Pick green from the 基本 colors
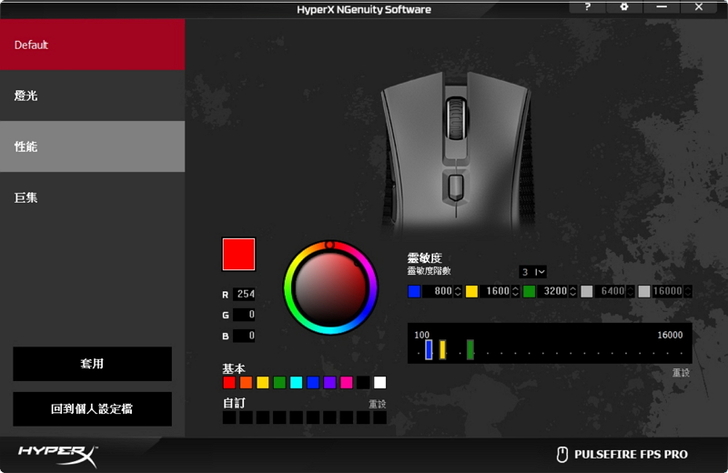728x473 pixels. click(280, 382)
